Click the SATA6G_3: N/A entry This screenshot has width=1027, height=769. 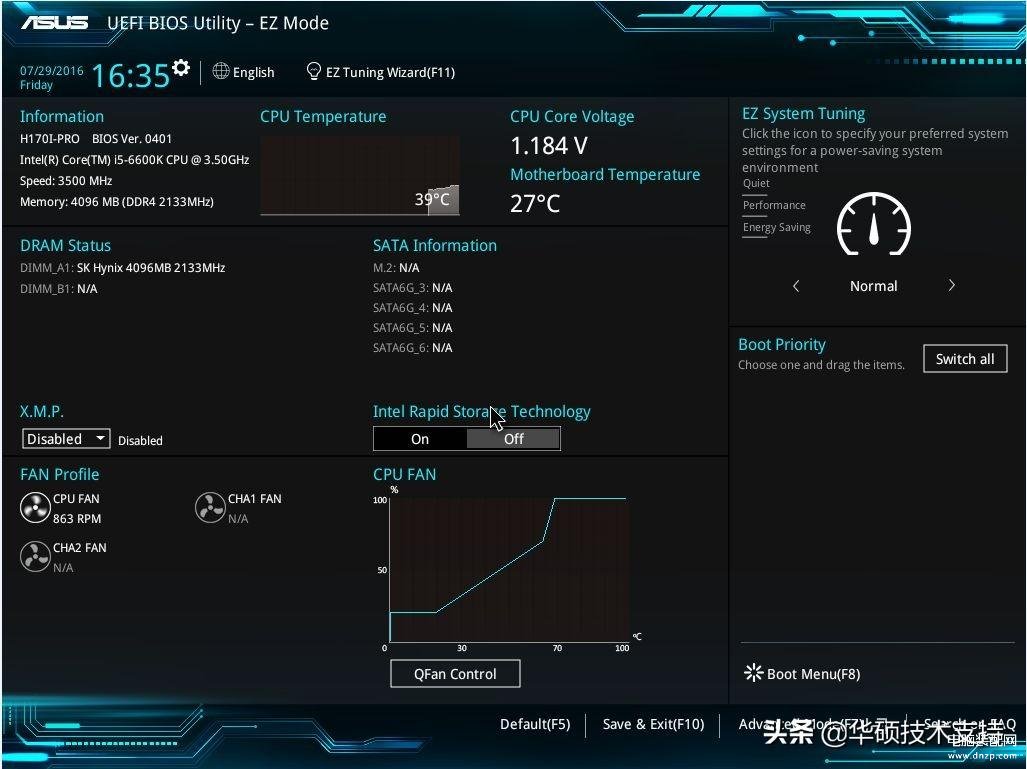(x=413, y=288)
